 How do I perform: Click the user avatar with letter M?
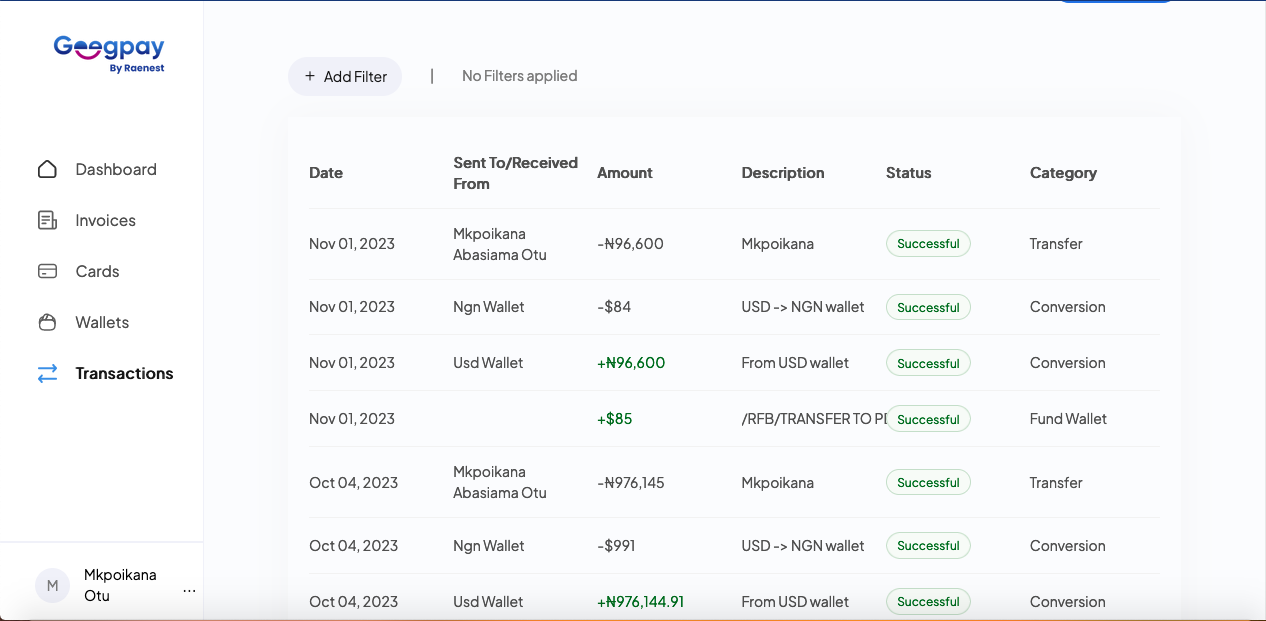tap(52, 585)
